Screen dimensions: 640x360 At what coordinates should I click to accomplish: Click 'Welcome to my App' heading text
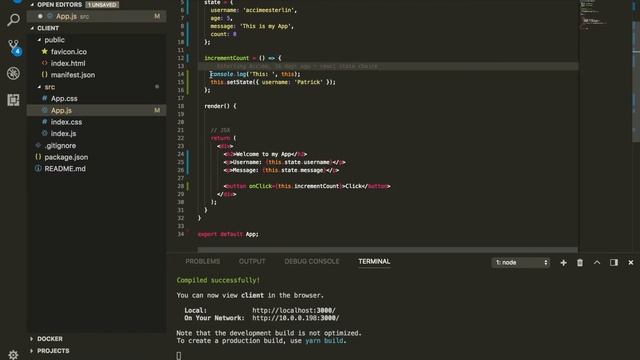pyautogui.click(x=263, y=154)
